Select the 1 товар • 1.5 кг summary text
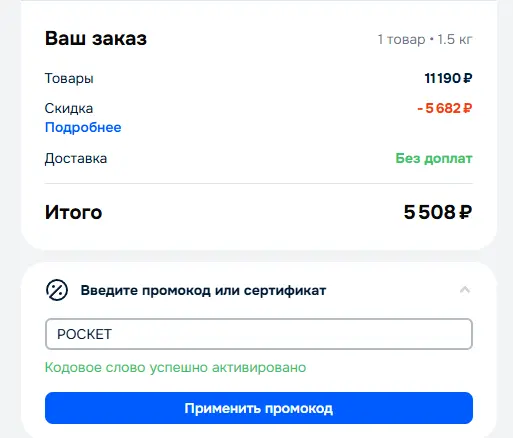This screenshot has width=513, height=438. click(425, 39)
